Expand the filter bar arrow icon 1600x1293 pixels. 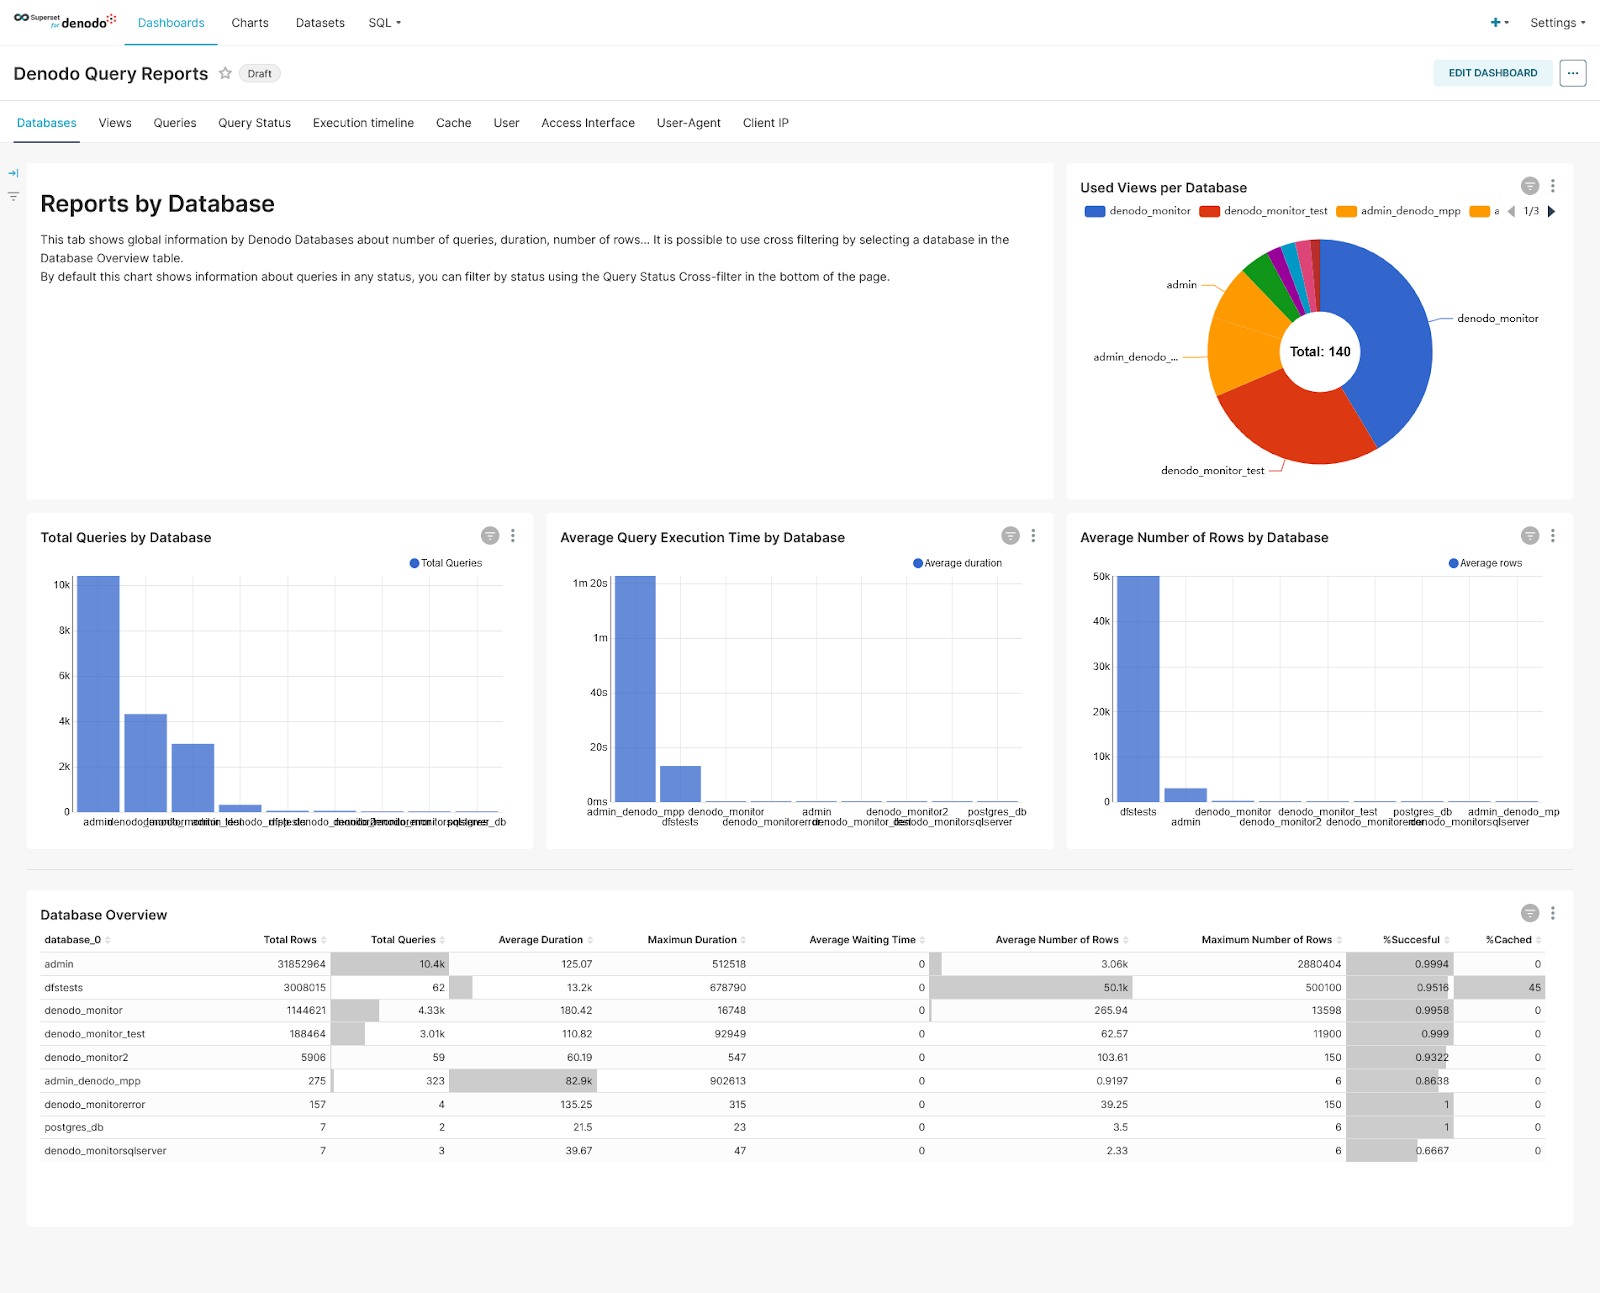pyautogui.click(x=13, y=173)
